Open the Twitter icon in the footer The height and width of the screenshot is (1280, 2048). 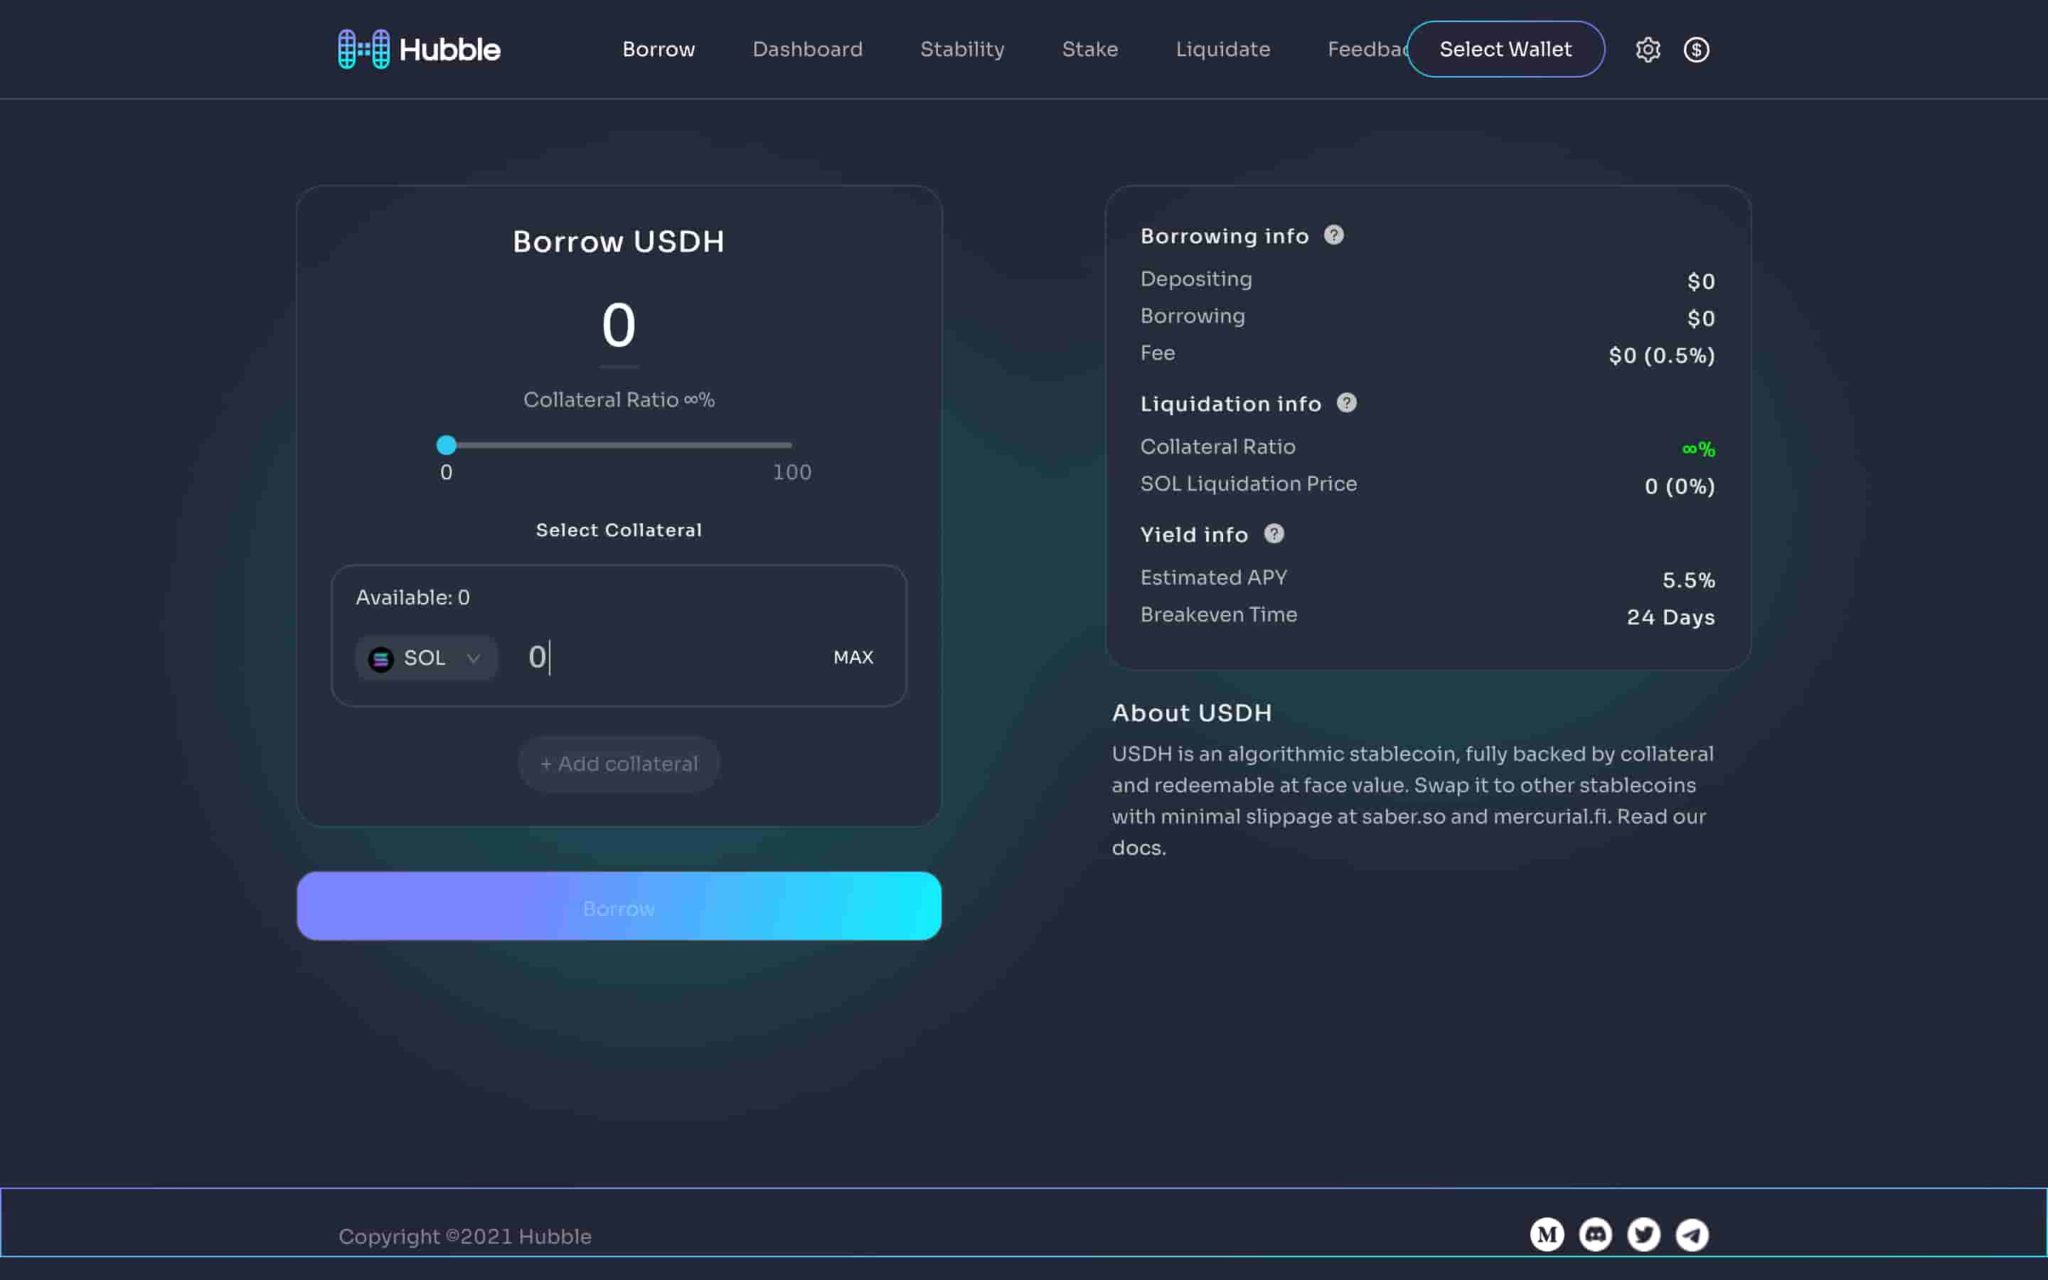coord(1643,1234)
